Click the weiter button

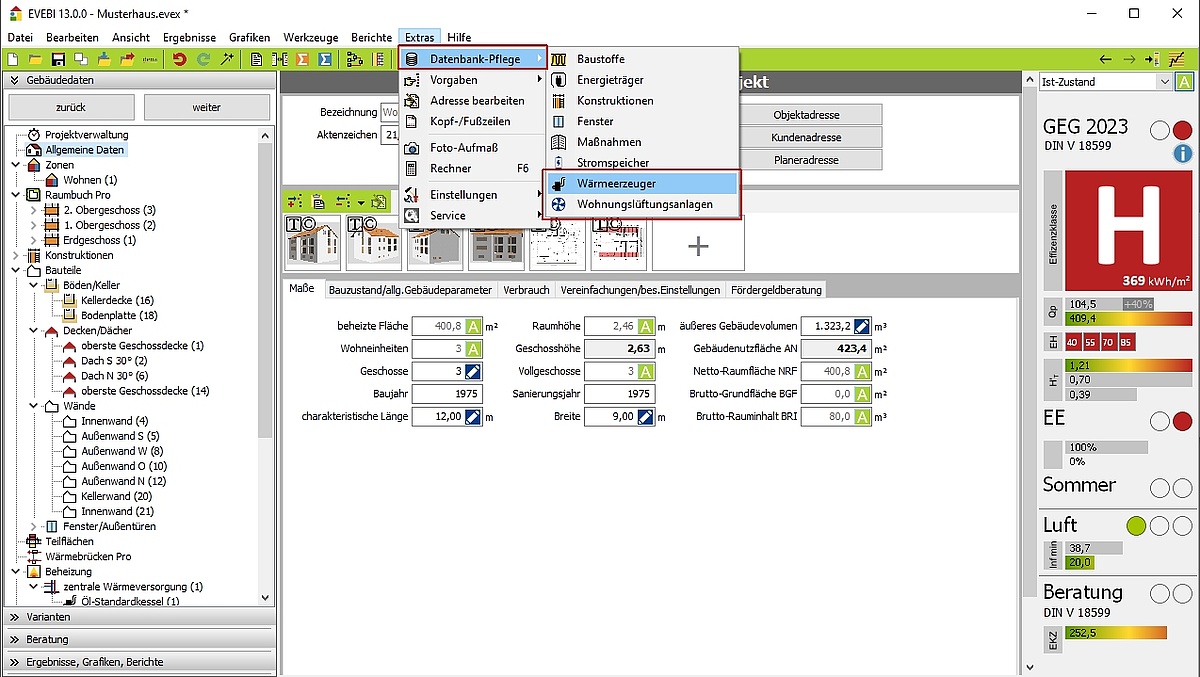click(x=206, y=107)
